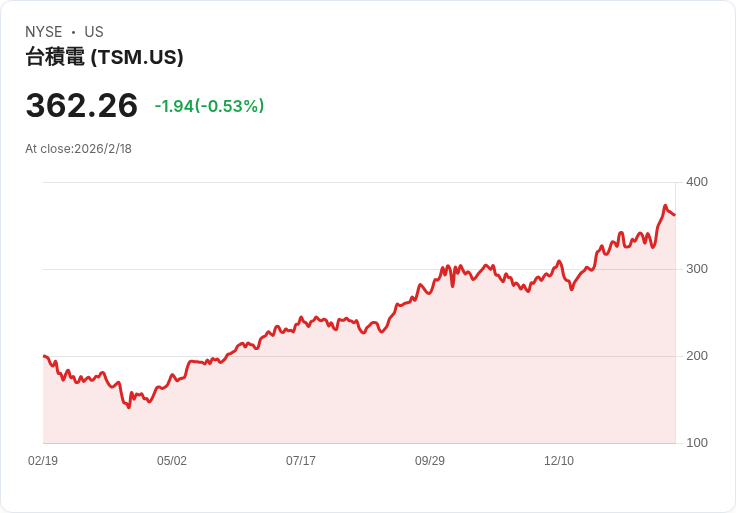Click the 200 y-axis label
The image size is (736, 513).
click(697, 356)
